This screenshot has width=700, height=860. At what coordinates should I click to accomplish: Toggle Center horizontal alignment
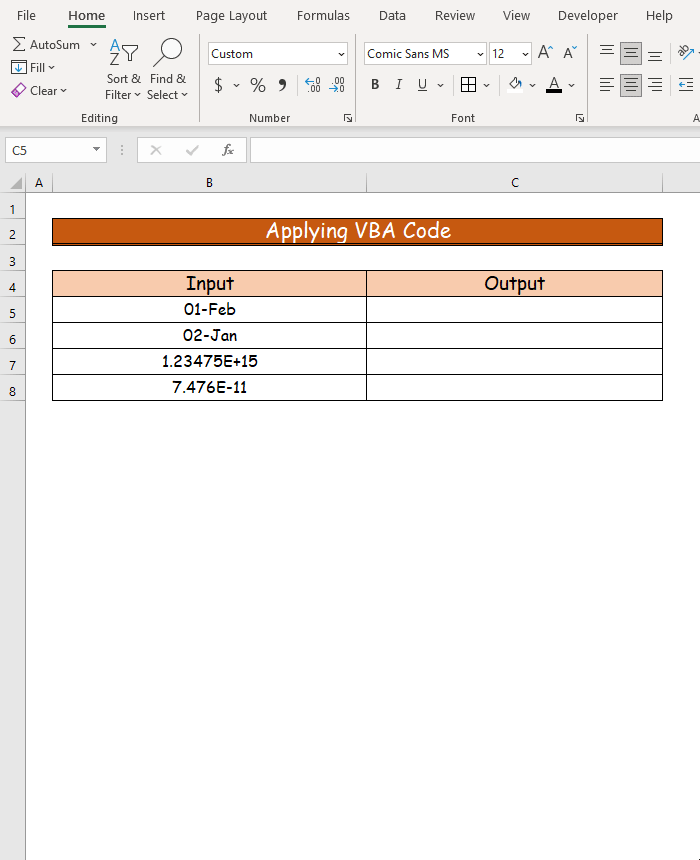pos(631,85)
